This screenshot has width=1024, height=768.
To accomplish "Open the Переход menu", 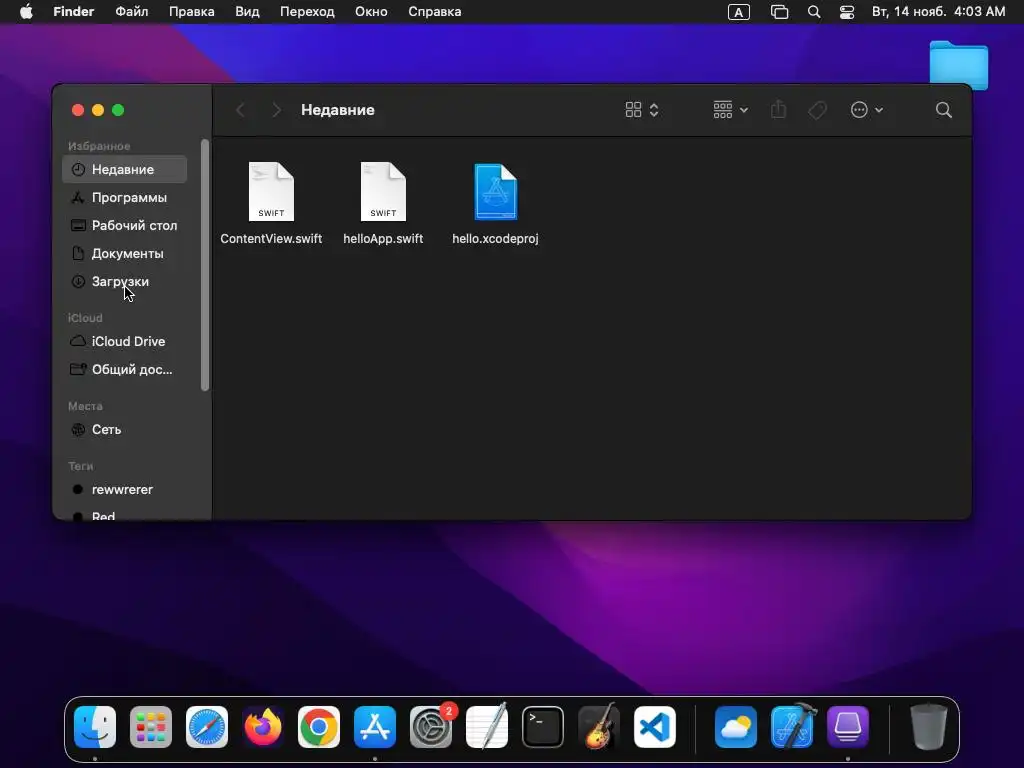I will click(307, 12).
